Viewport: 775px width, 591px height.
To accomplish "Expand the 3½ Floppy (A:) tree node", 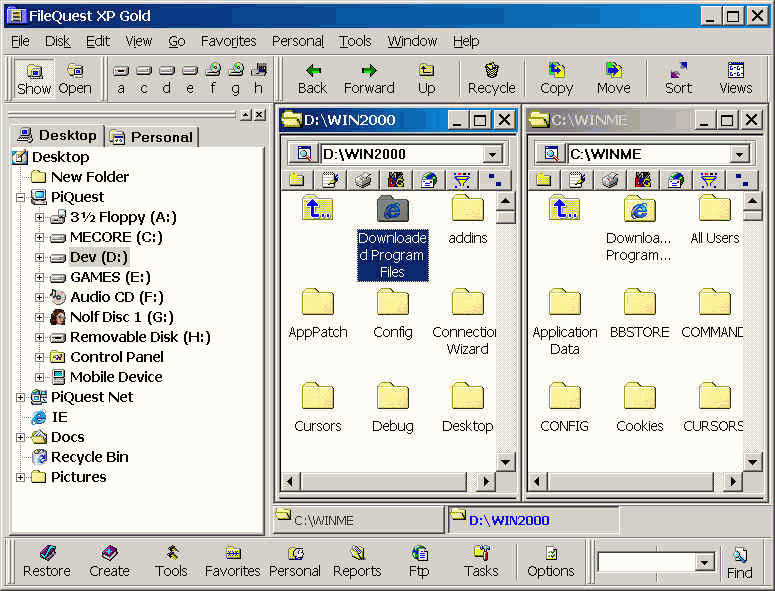I will [x=40, y=217].
